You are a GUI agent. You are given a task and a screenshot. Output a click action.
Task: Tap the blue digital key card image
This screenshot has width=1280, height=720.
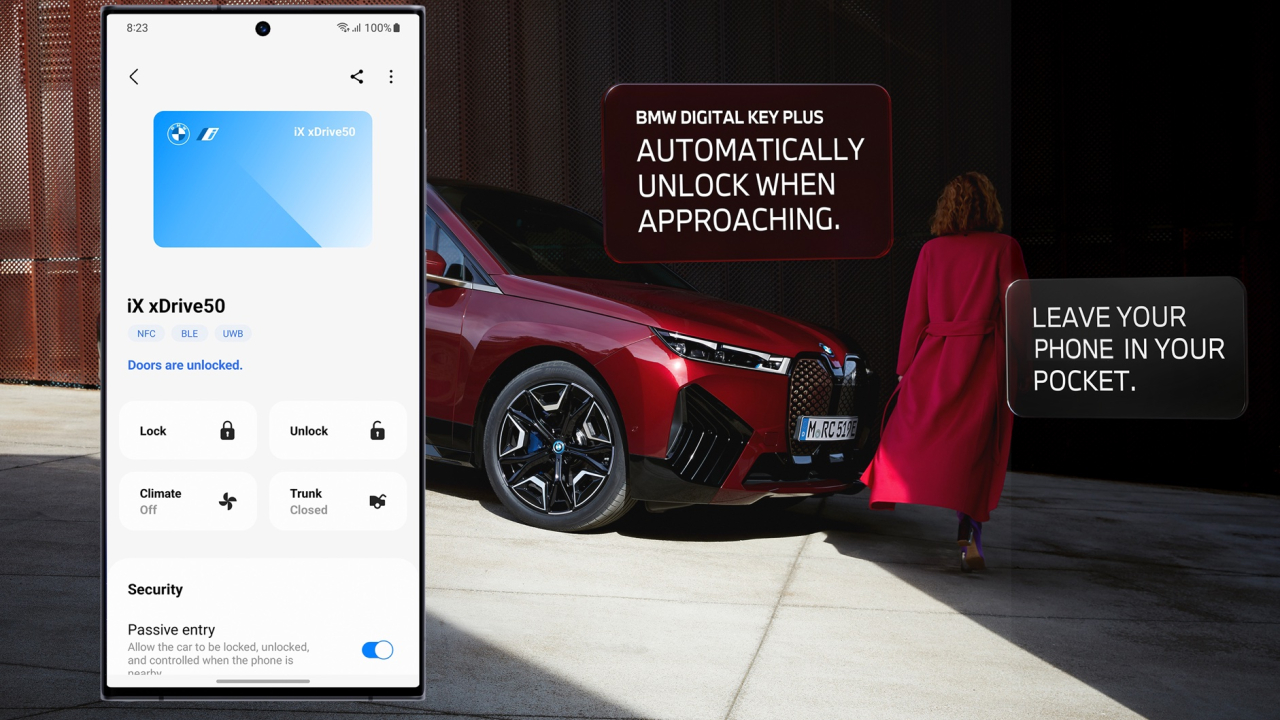point(262,179)
